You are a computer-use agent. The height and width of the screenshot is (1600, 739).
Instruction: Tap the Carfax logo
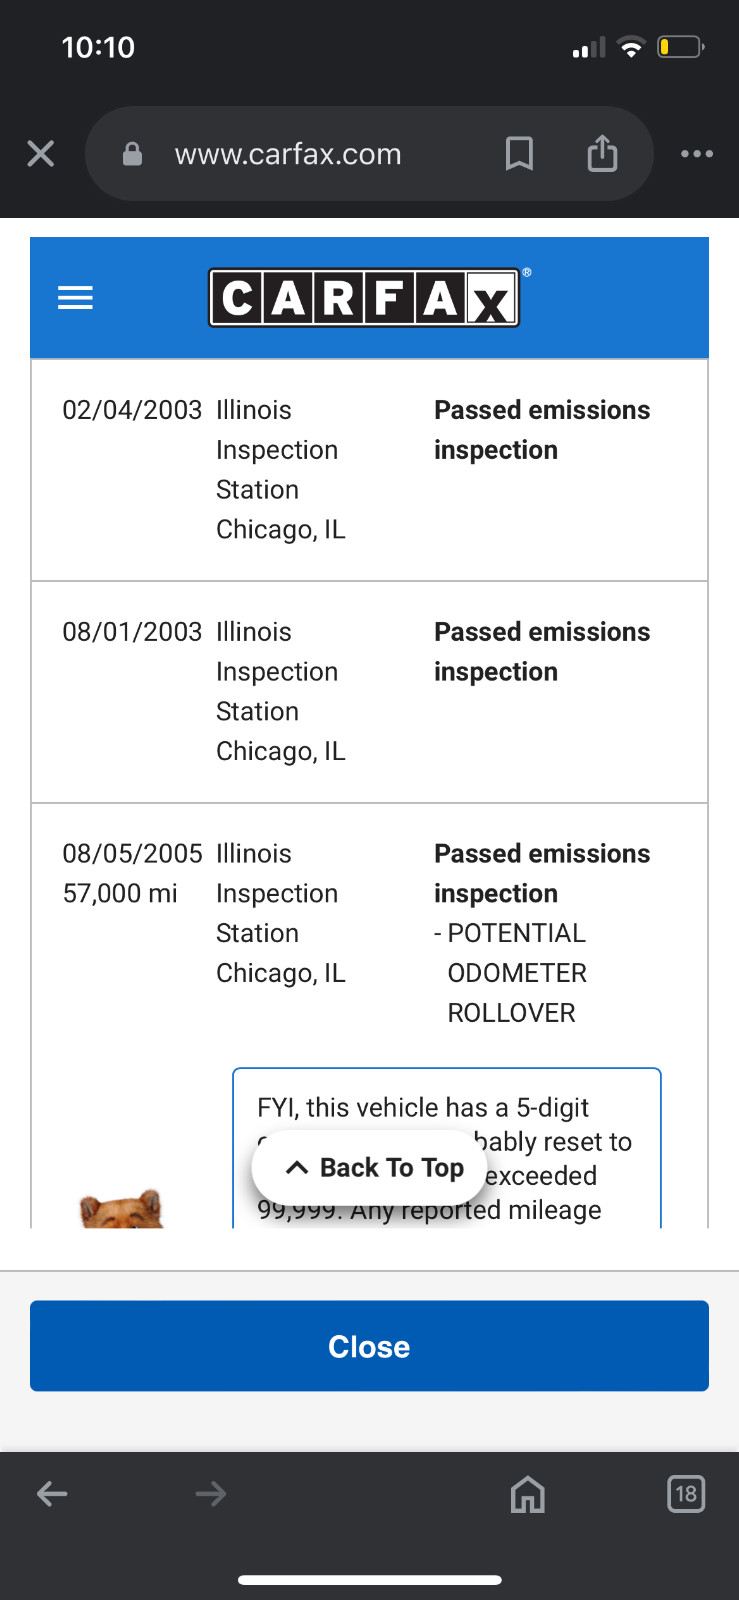pos(364,298)
